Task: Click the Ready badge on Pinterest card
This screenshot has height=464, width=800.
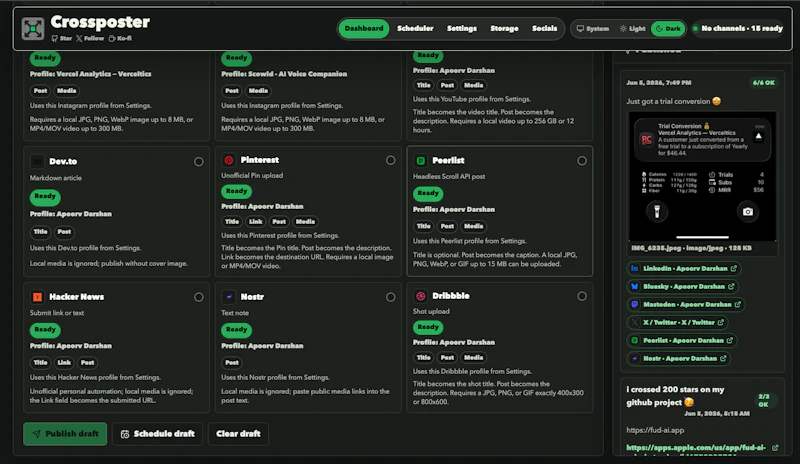Action: [x=236, y=191]
